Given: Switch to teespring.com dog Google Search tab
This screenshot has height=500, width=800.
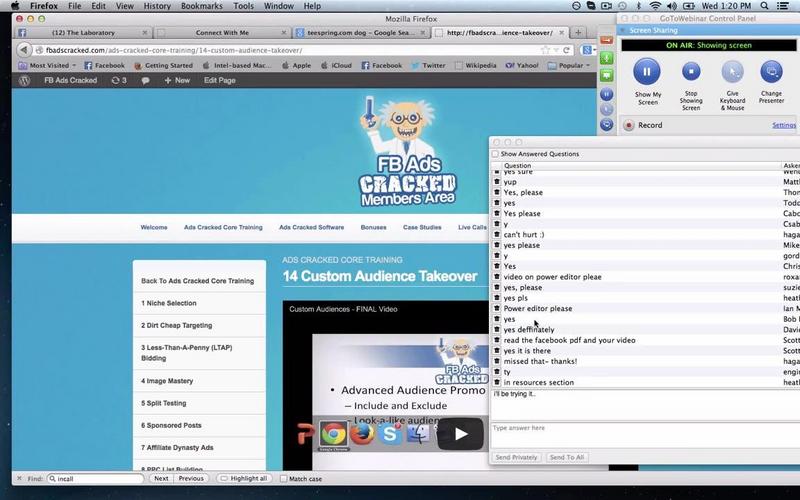Looking at the screenshot, I should 361,33.
